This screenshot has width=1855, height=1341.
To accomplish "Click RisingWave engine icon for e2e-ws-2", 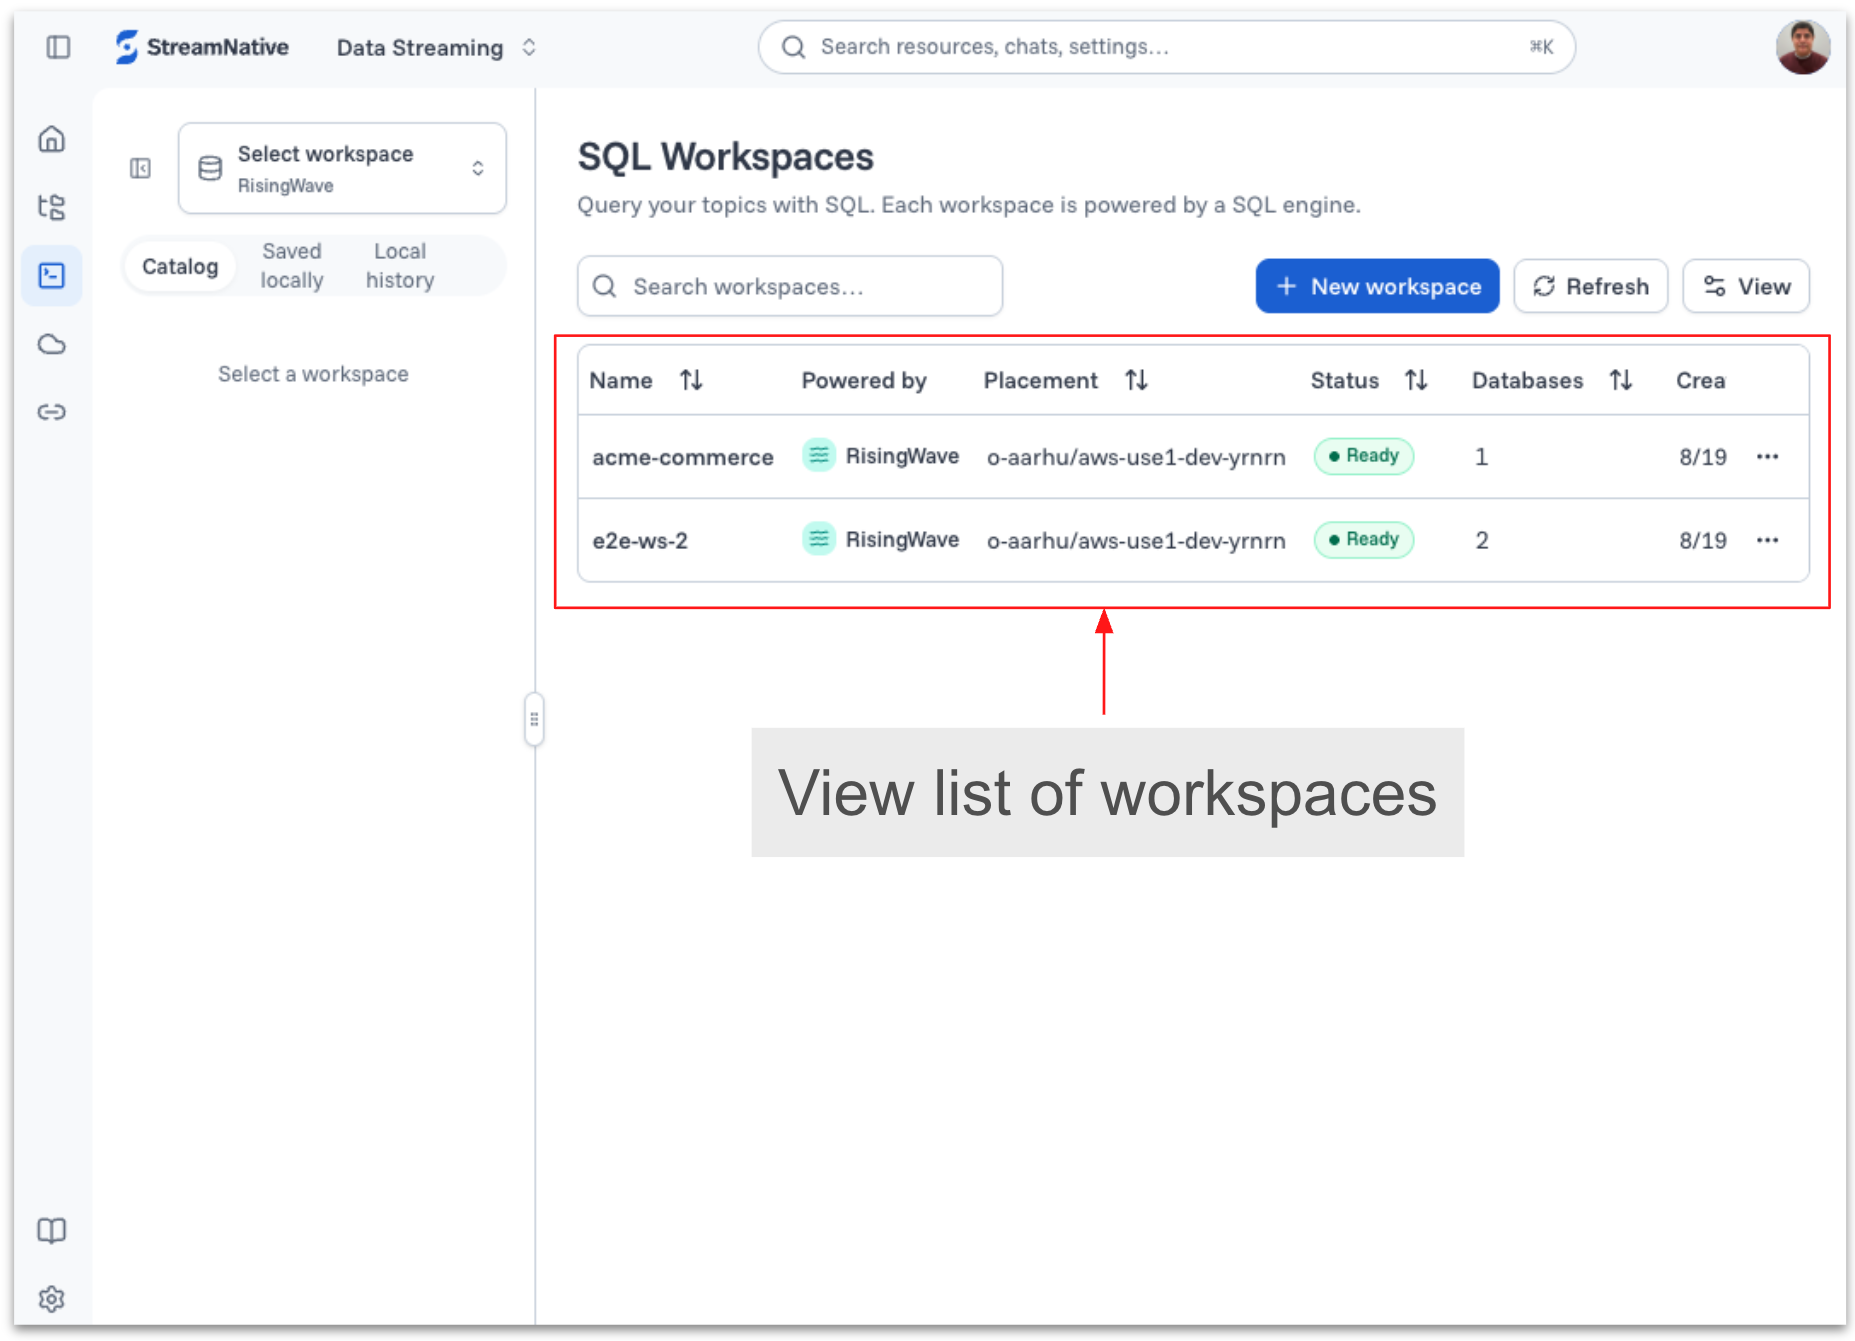I will click(819, 540).
